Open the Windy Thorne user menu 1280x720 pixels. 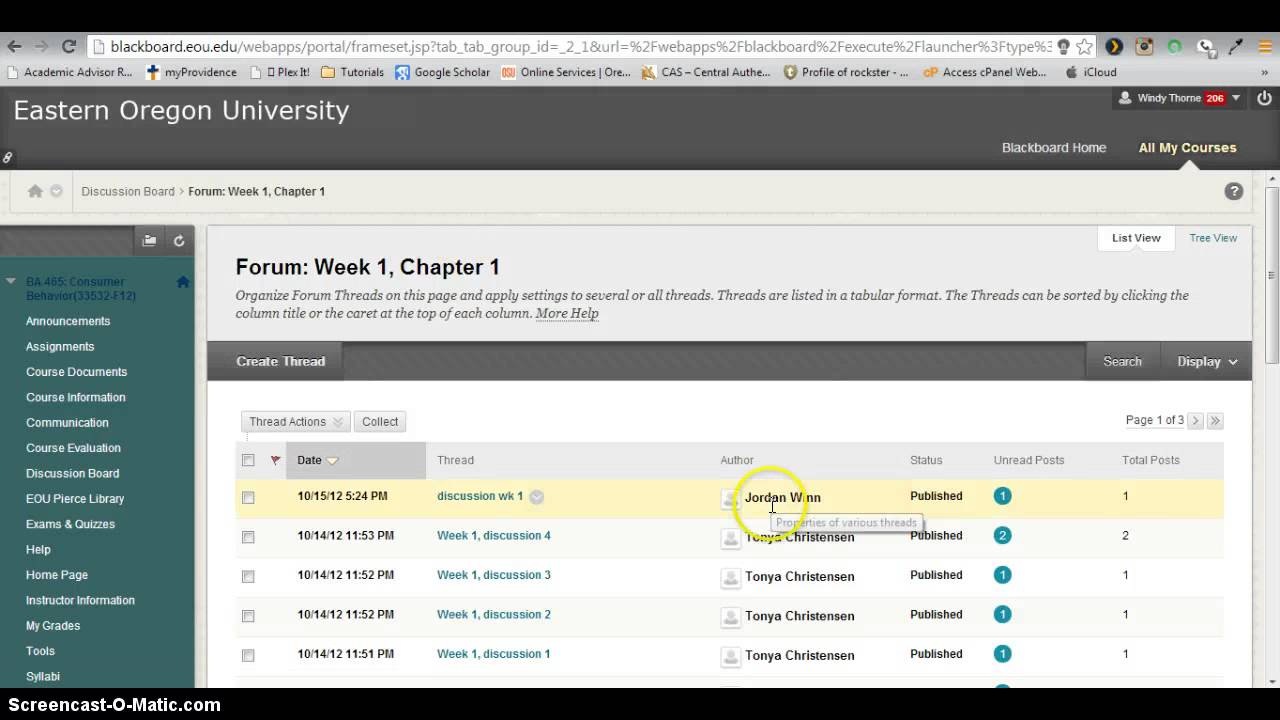point(1180,98)
